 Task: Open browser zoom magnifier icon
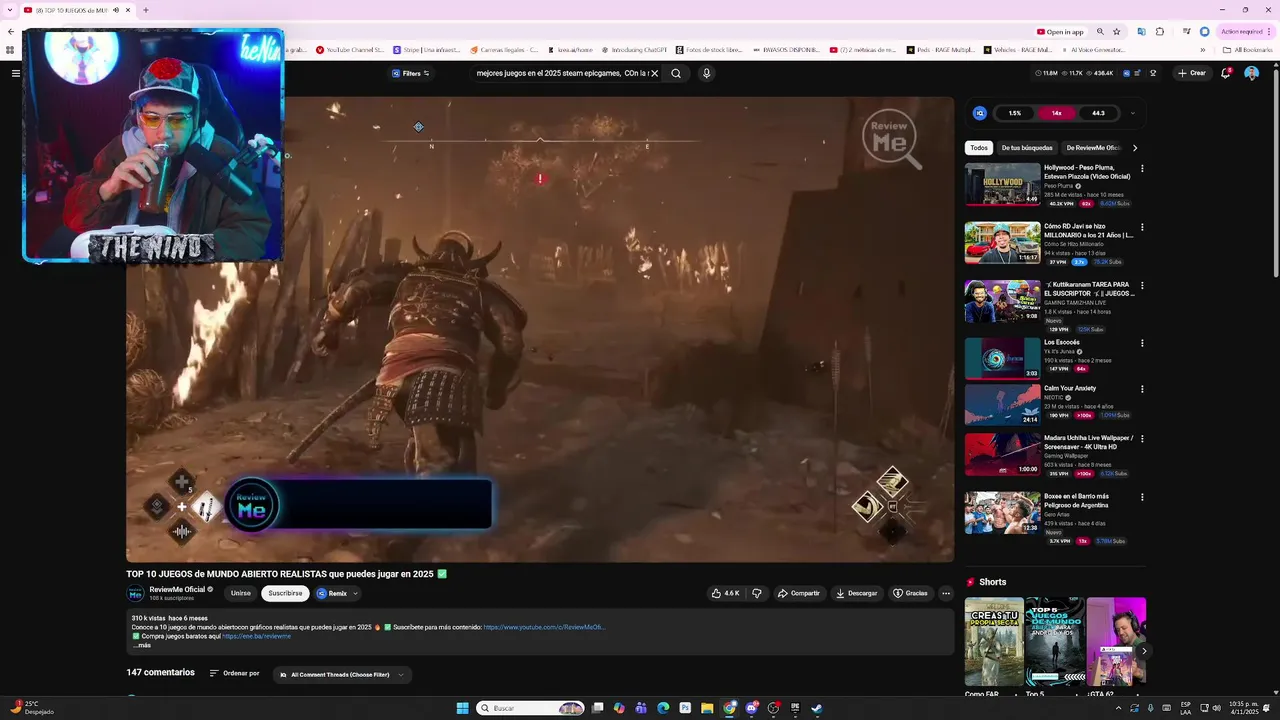click(1100, 31)
